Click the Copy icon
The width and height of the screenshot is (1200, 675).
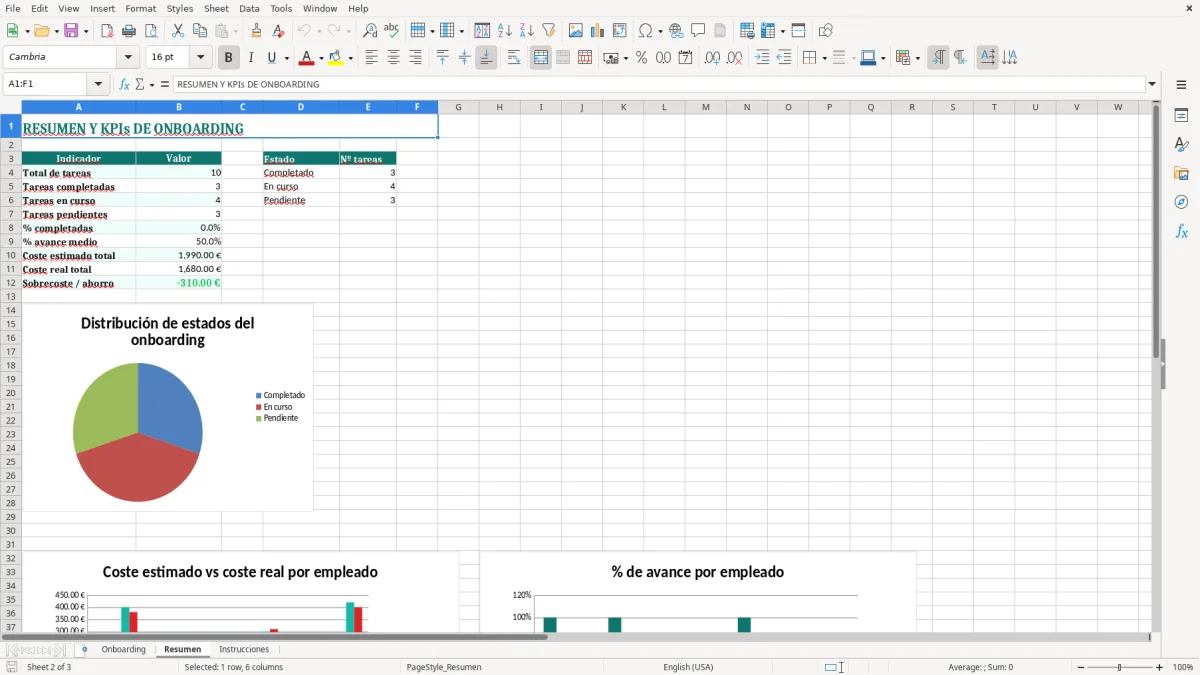(x=200, y=31)
